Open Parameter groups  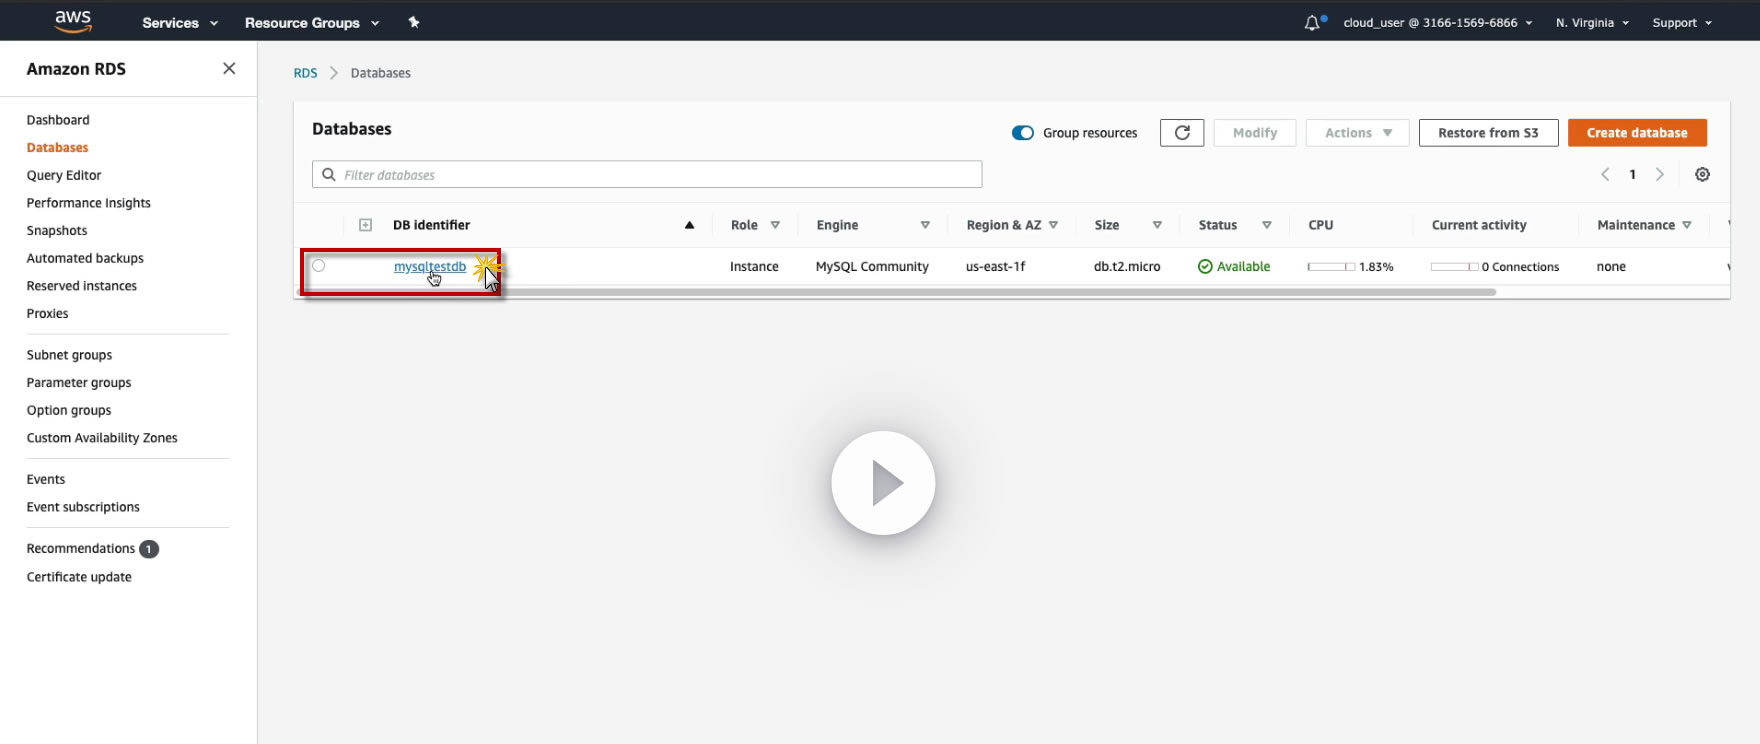tap(79, 383)
